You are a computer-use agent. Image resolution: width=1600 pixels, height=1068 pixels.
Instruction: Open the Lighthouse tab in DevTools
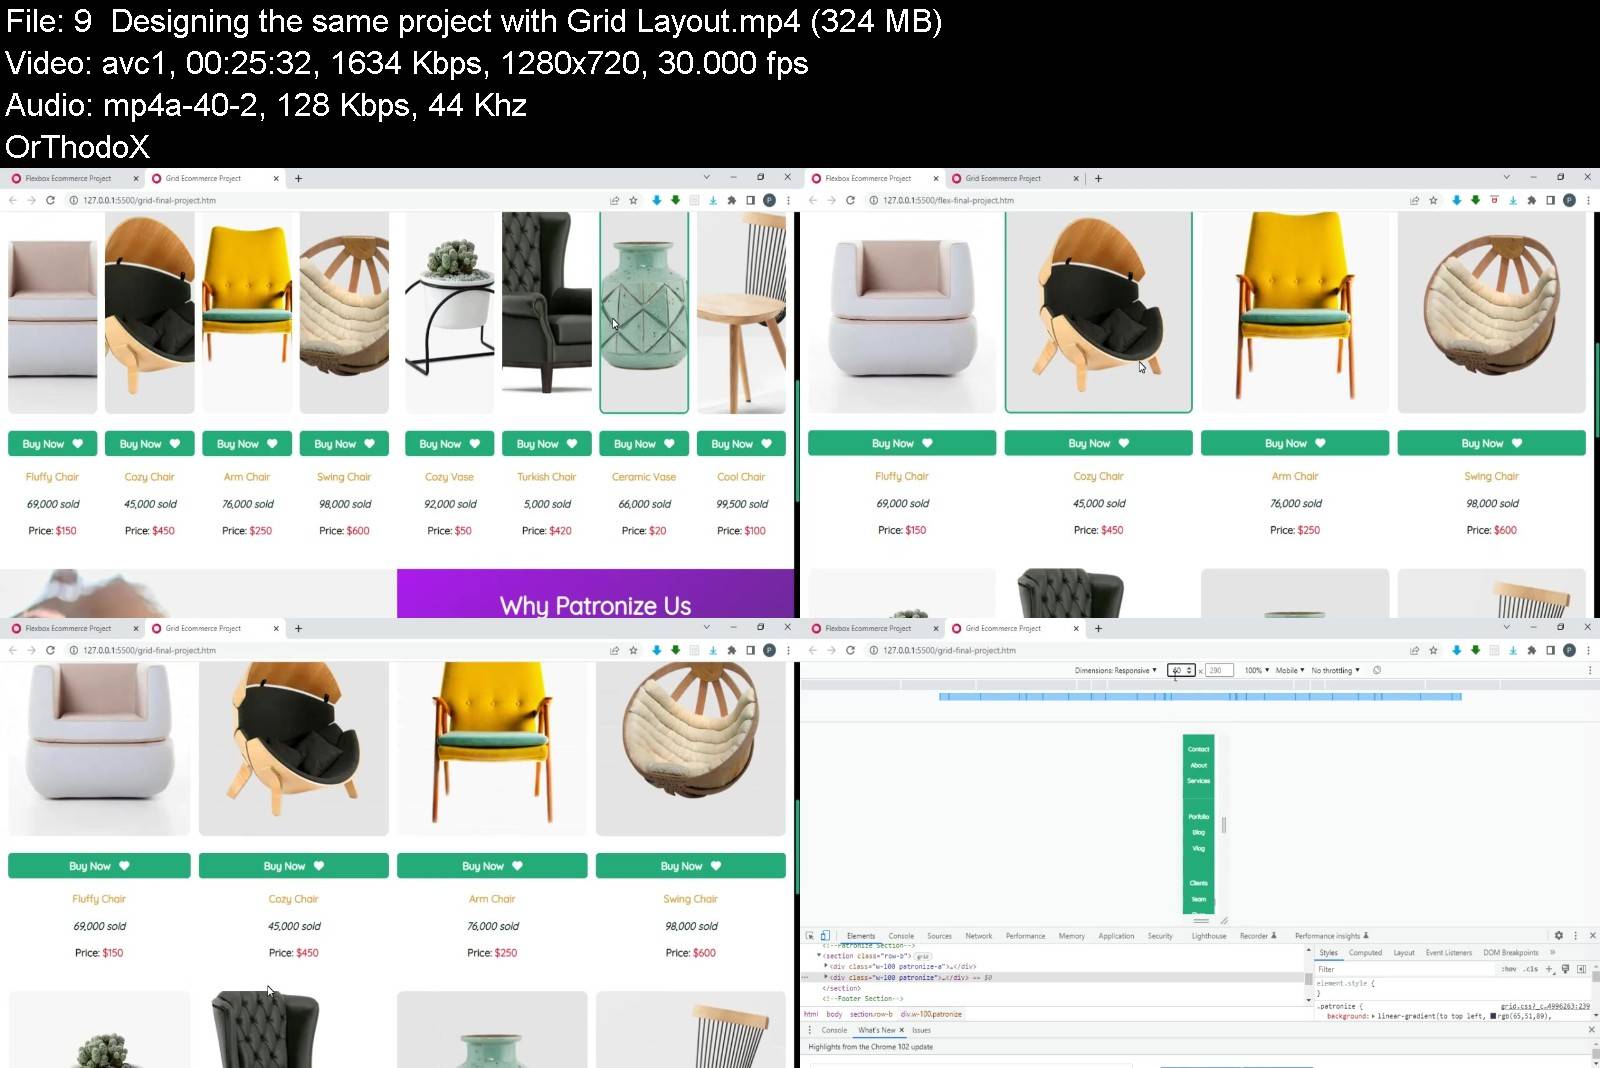1209,936
